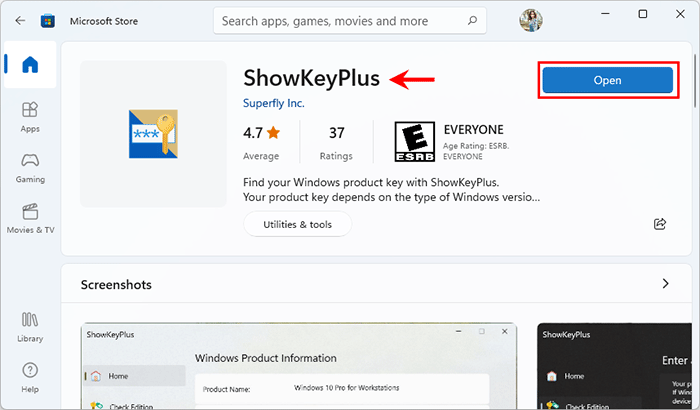Click the Age Rating ESRB text
Image resolution: width=700 pixels, height=410 pixels.
click(476, 151)
